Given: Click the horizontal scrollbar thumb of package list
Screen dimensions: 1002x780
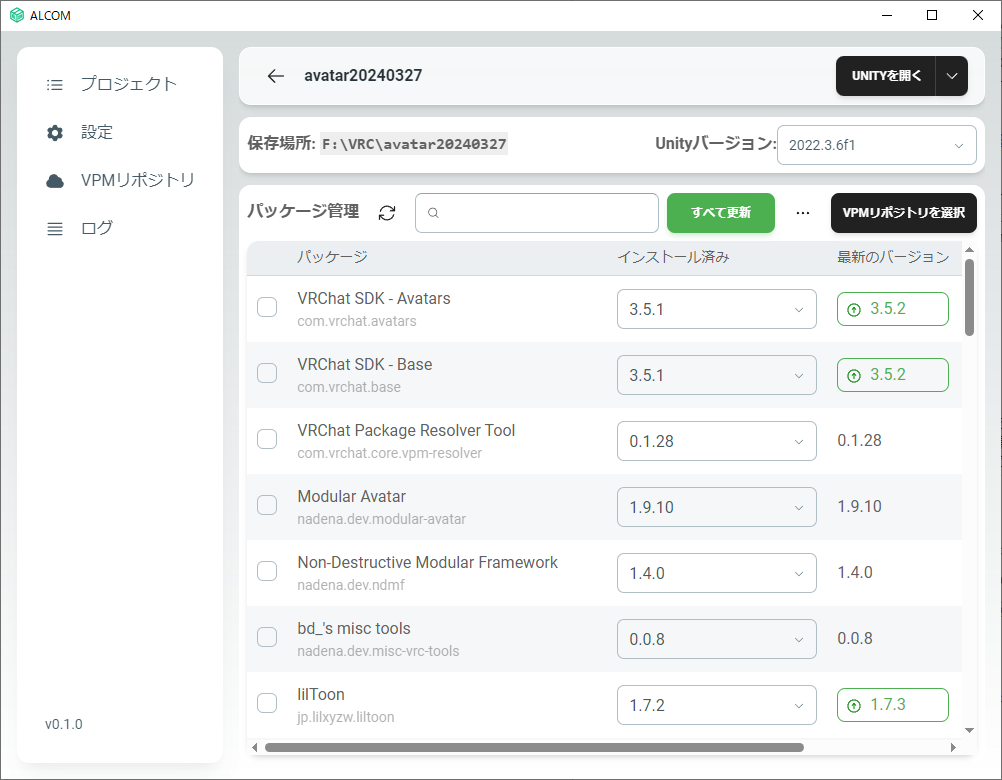Looking at the screenshot, I should pos(534,747).
